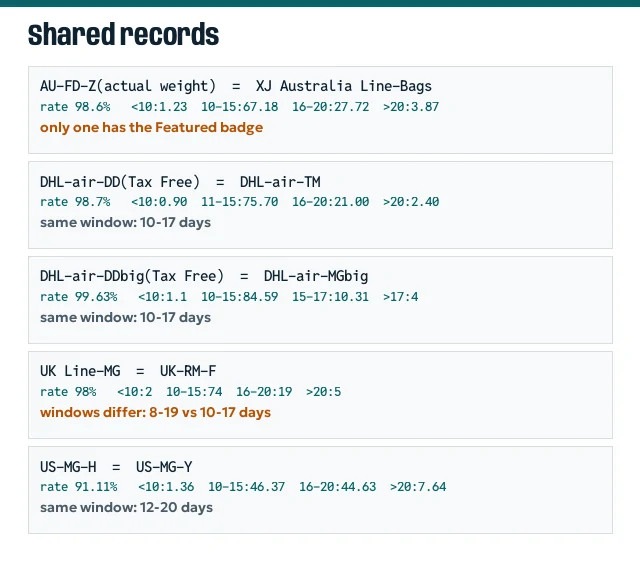The width and height of the screenshot is (640, 563).
Task: Select 'DHL-air-DD(Tax Free) = DHL-air-TM' title
Action: pos(180,182)
